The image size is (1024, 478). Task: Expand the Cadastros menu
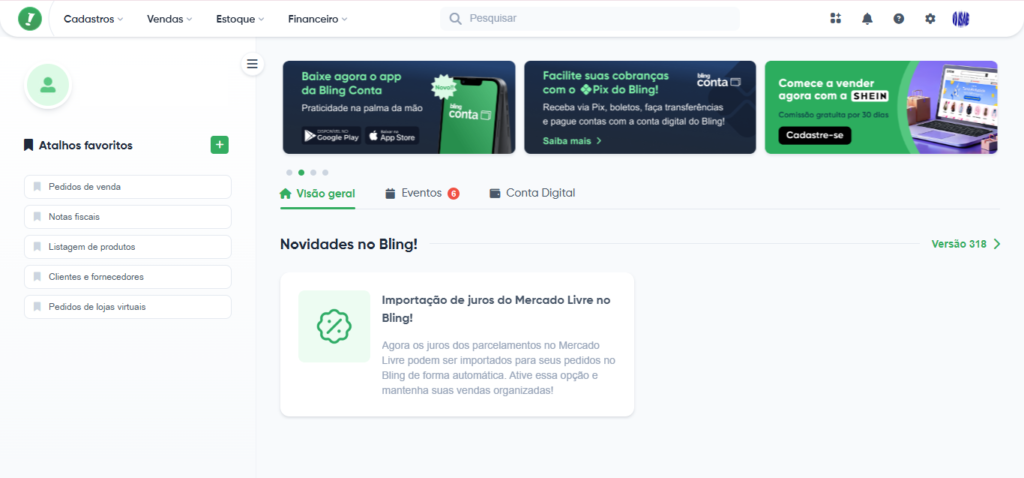[x=93, y=19]
